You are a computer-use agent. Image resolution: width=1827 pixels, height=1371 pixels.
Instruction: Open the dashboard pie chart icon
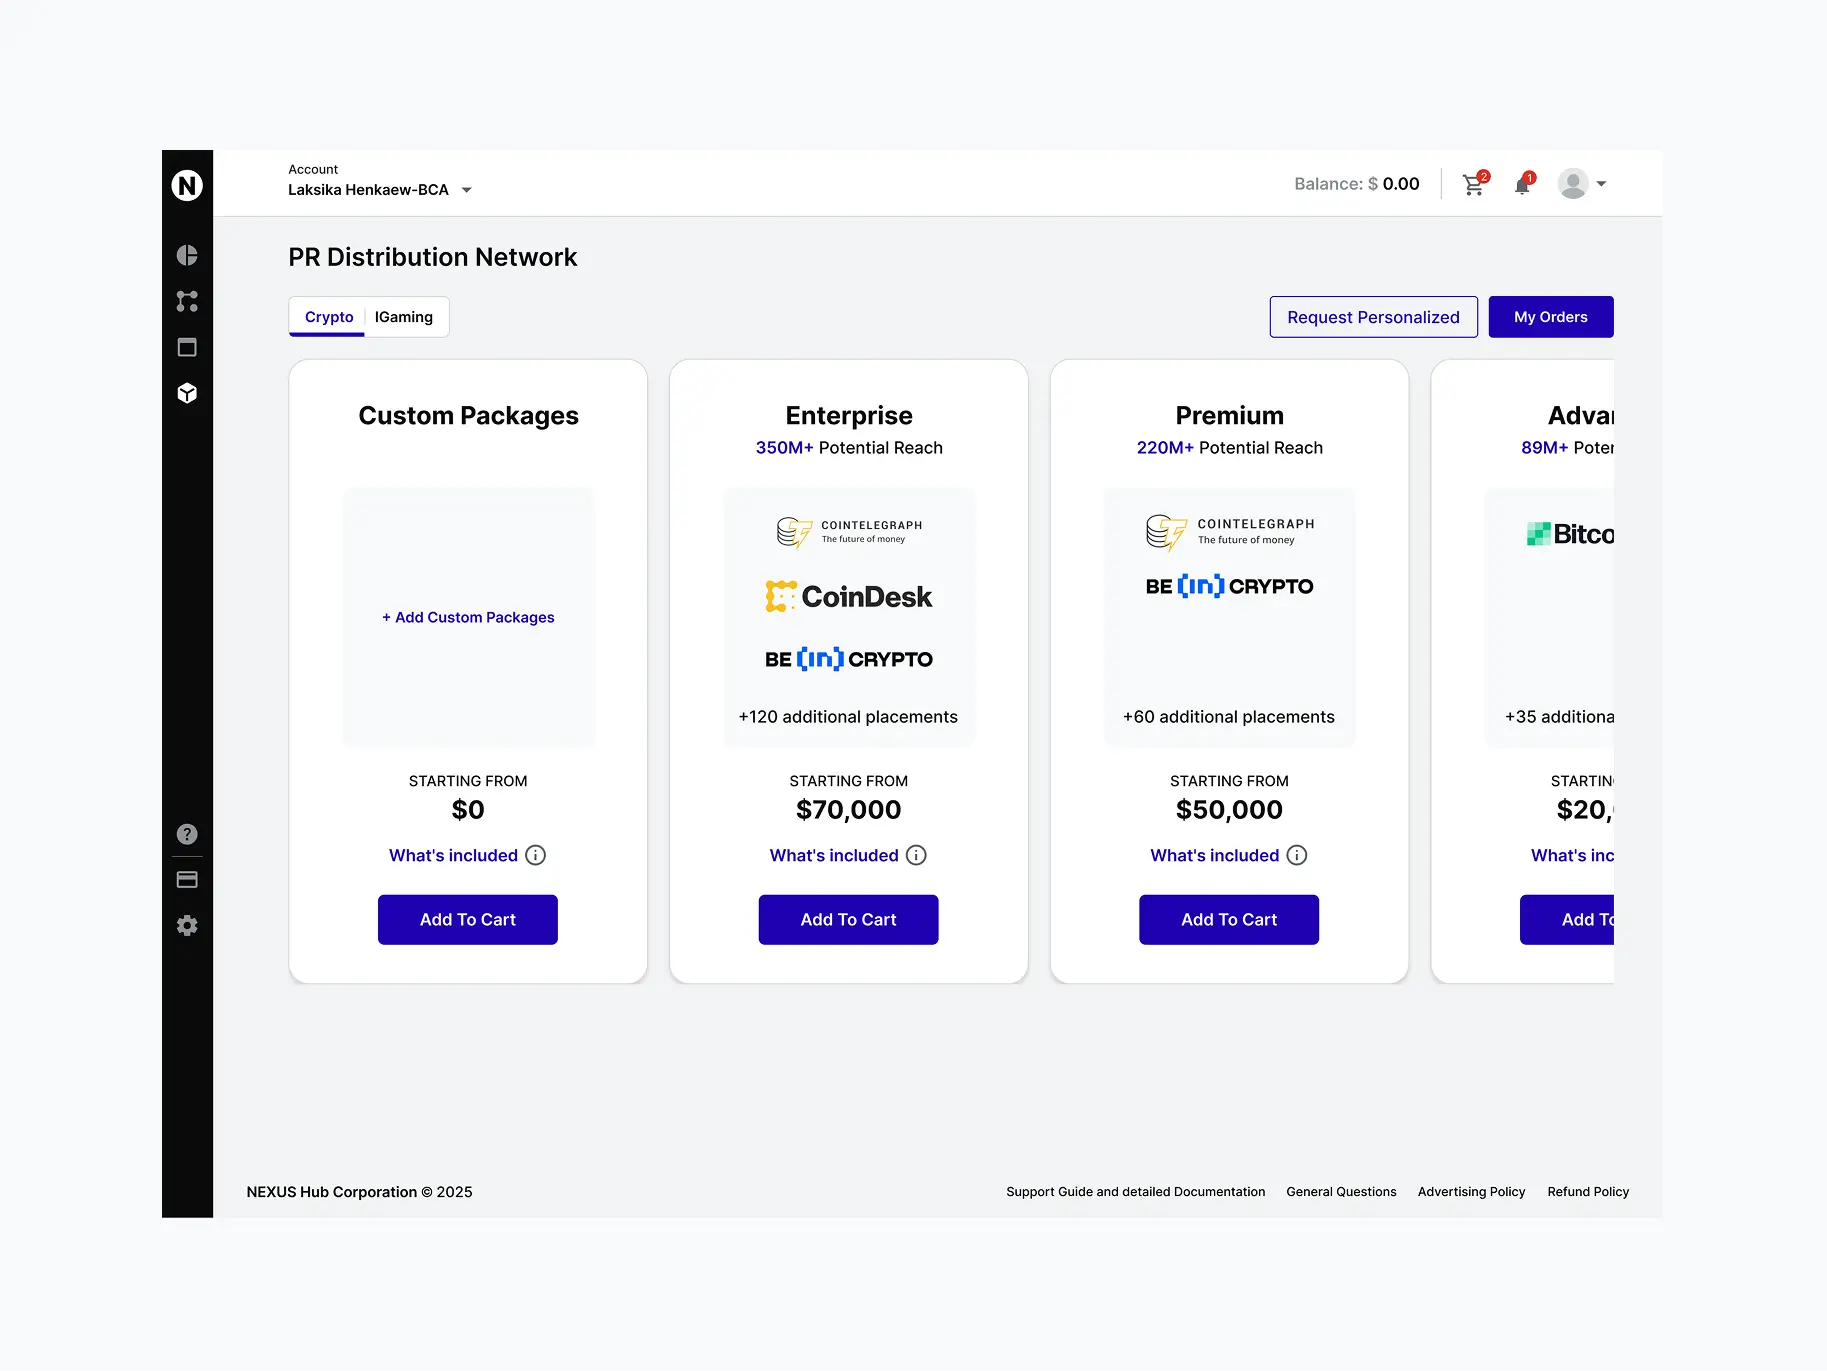[187, 255]
